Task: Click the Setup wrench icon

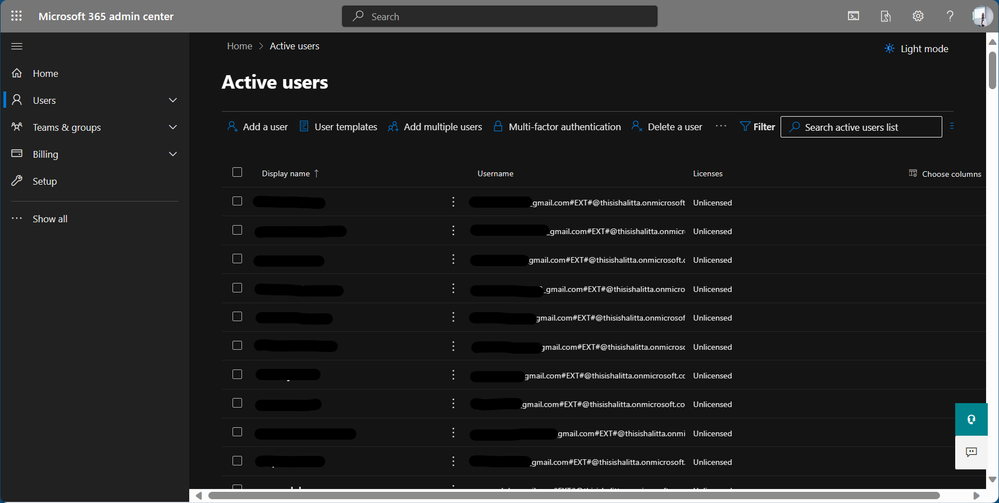Action: click(17, 181)
